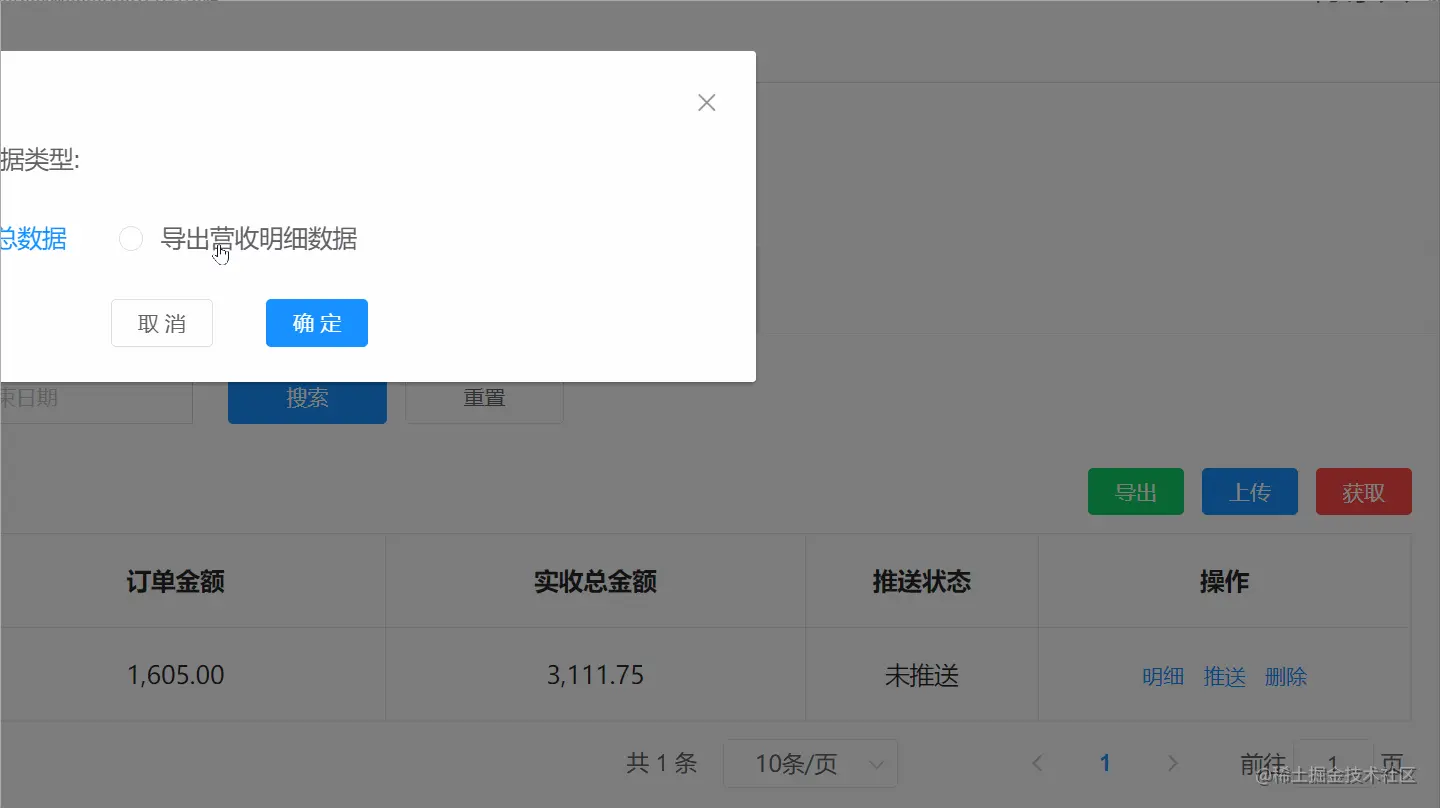Close the export dialog with the X icon
This screenshot has height=808, width=1440.
pyautogui.click(x=706, y=102)
